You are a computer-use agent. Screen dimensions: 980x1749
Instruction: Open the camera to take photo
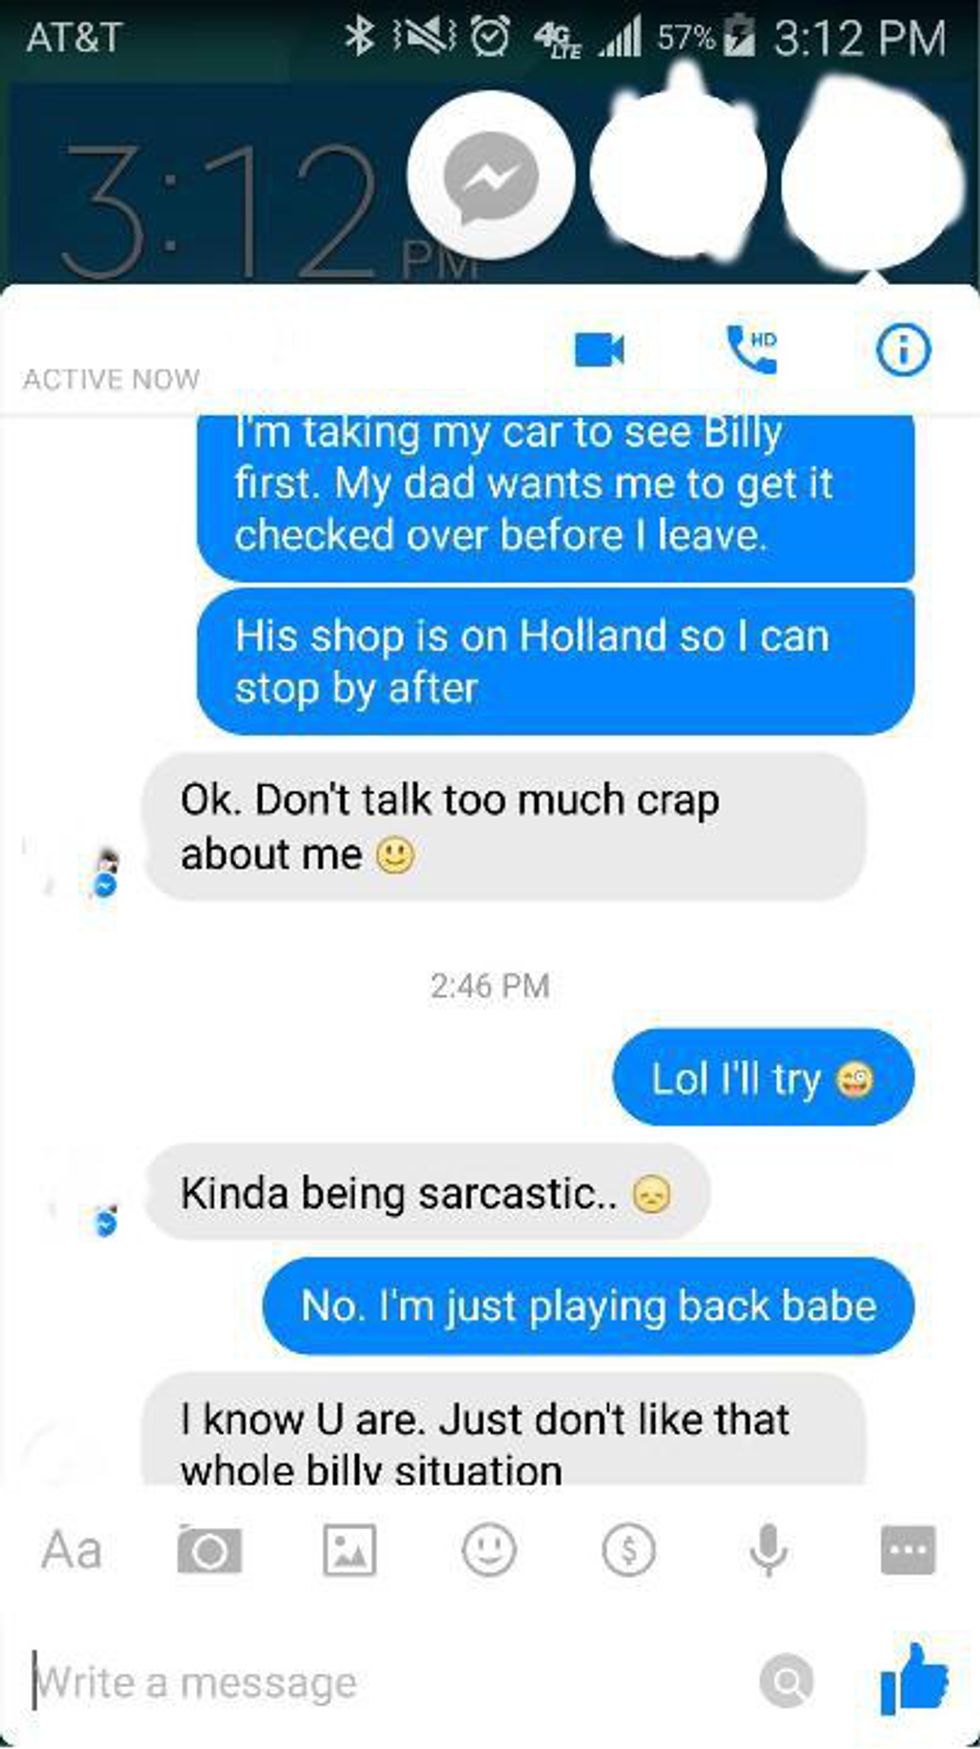pos(209,1550)
